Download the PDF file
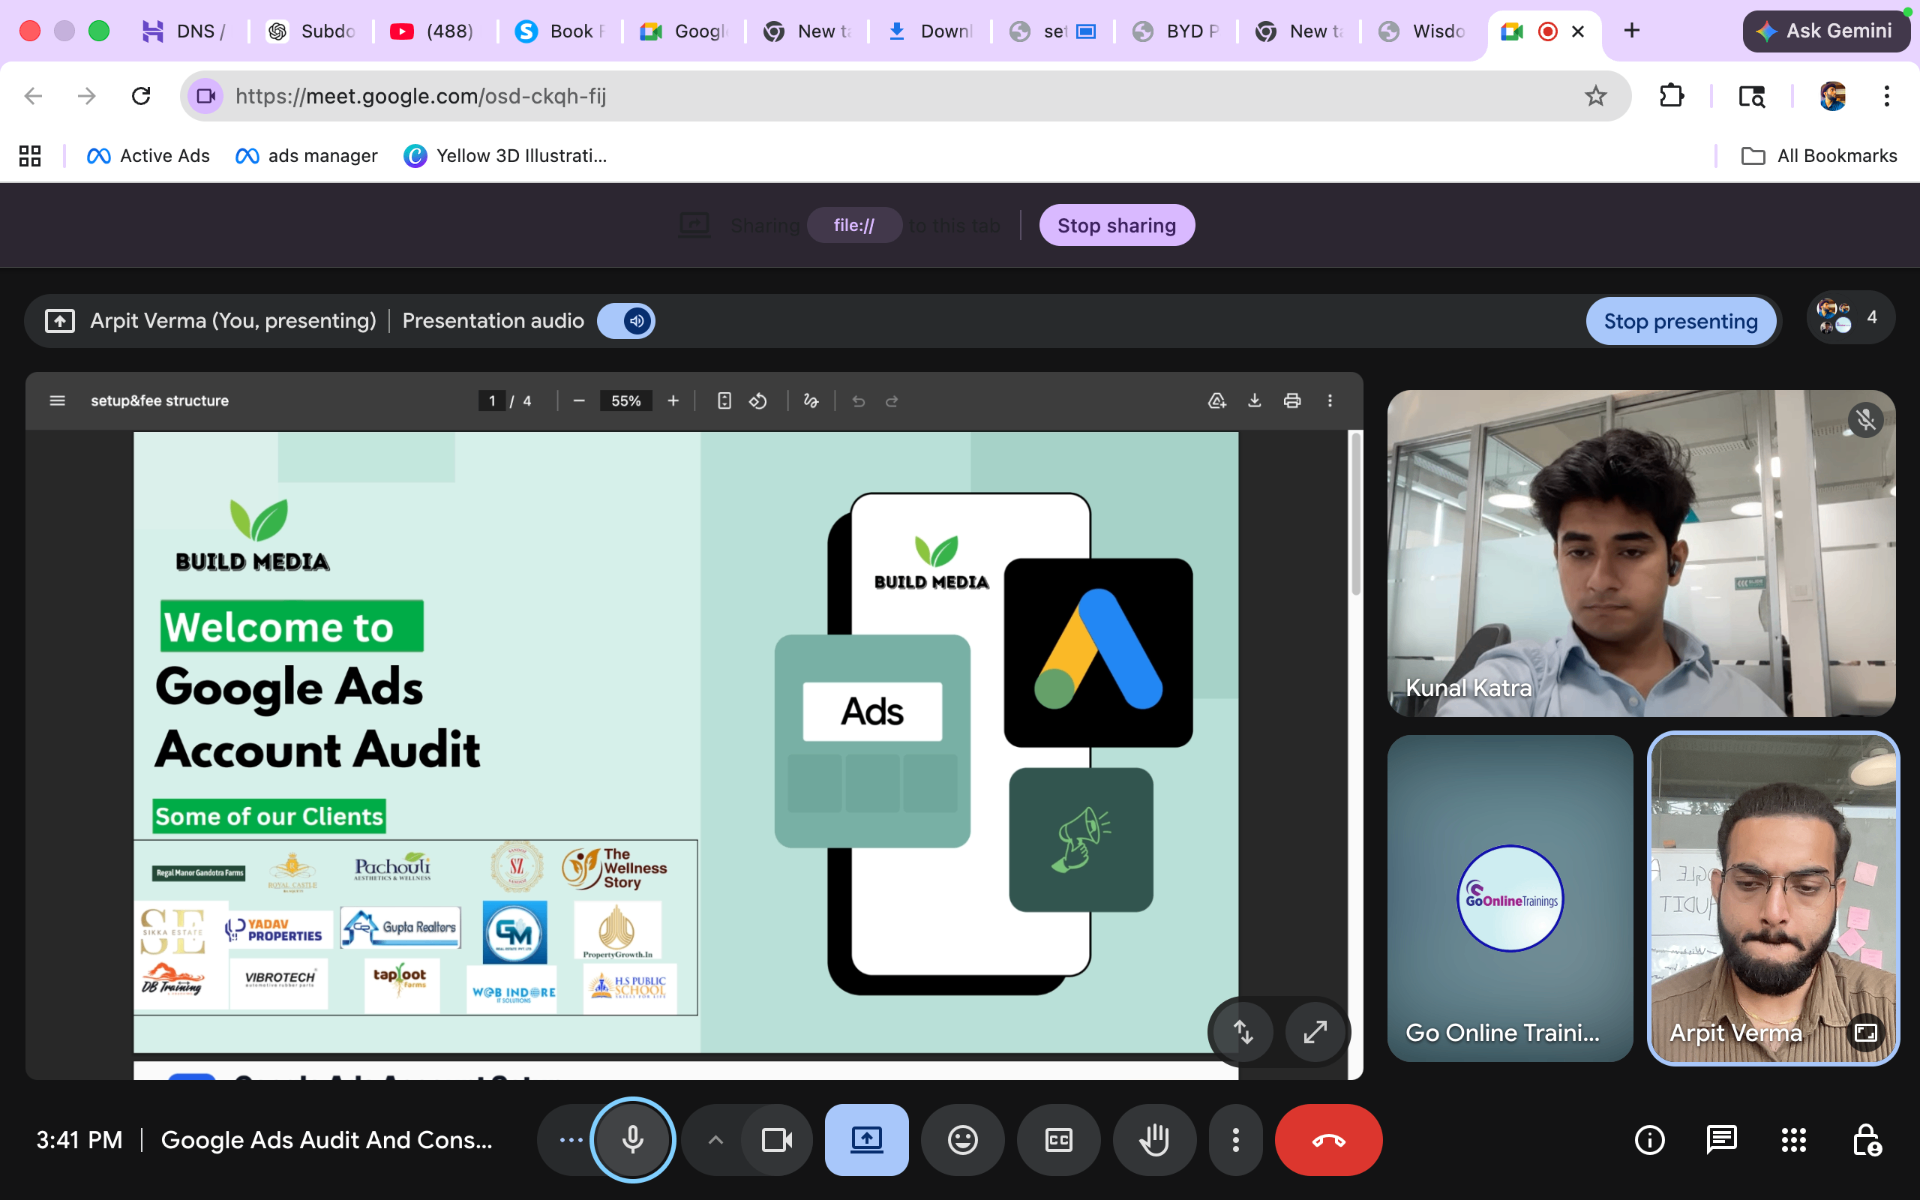 coord(1254,401)
